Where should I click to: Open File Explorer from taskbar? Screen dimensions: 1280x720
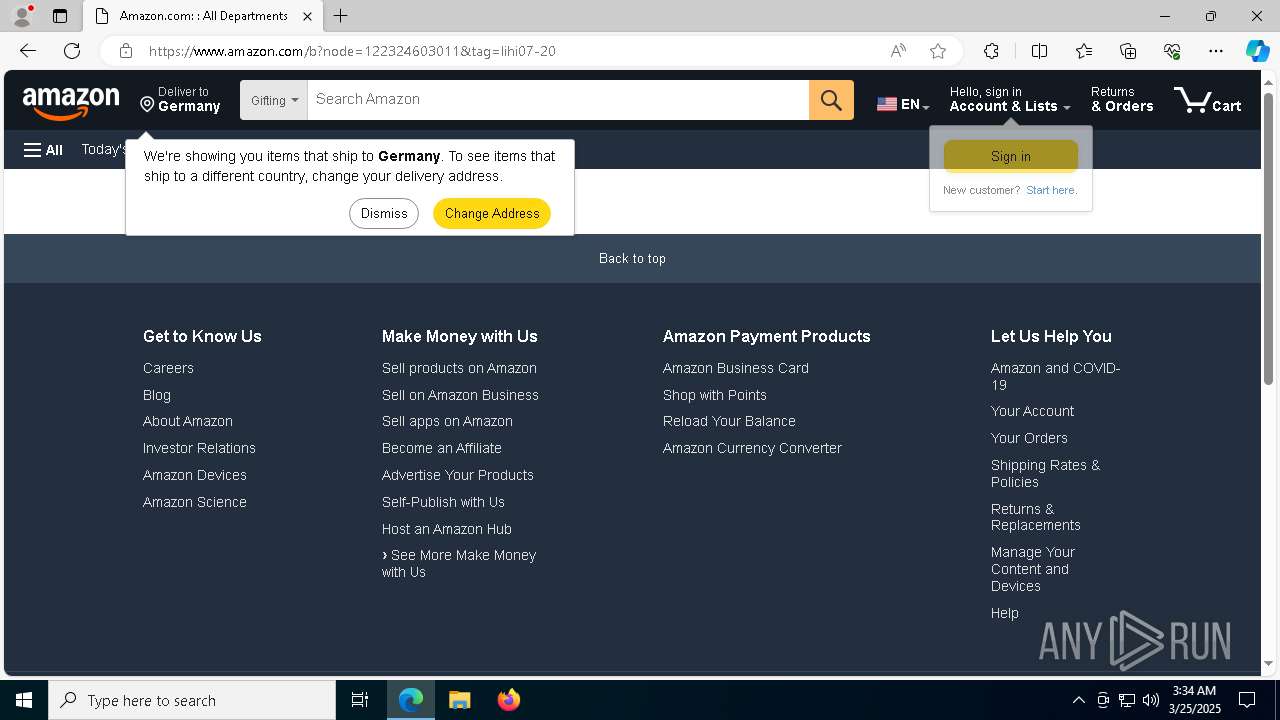tap(459, 700)
